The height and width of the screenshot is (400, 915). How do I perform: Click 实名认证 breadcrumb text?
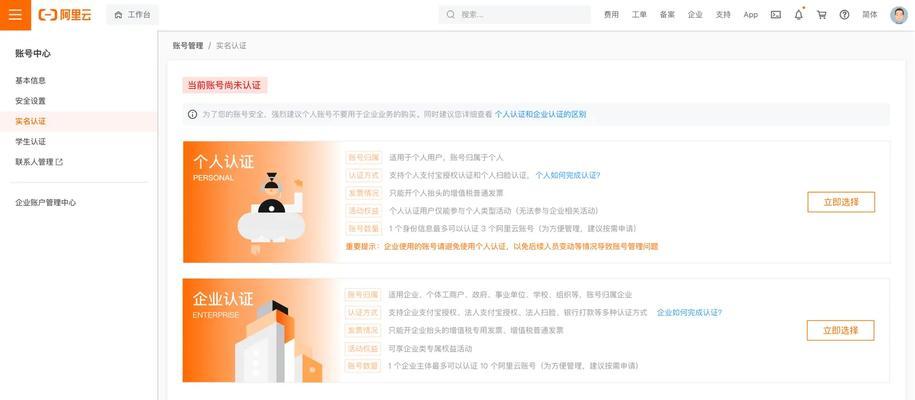231,46
